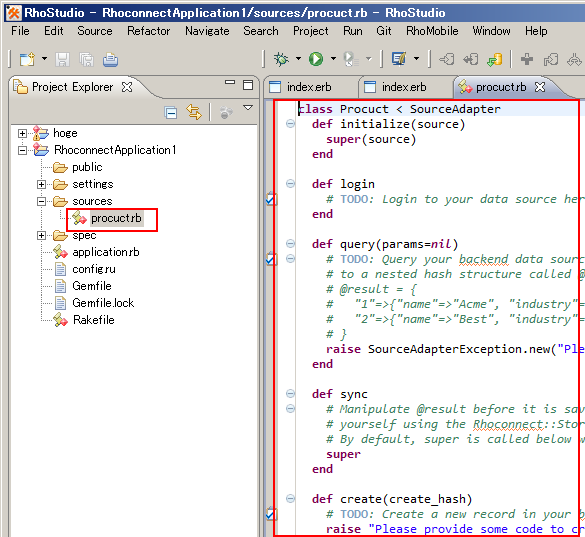Fold the create method in editor
The width and height of the screenshot is (585, 537).
[290, 498]
